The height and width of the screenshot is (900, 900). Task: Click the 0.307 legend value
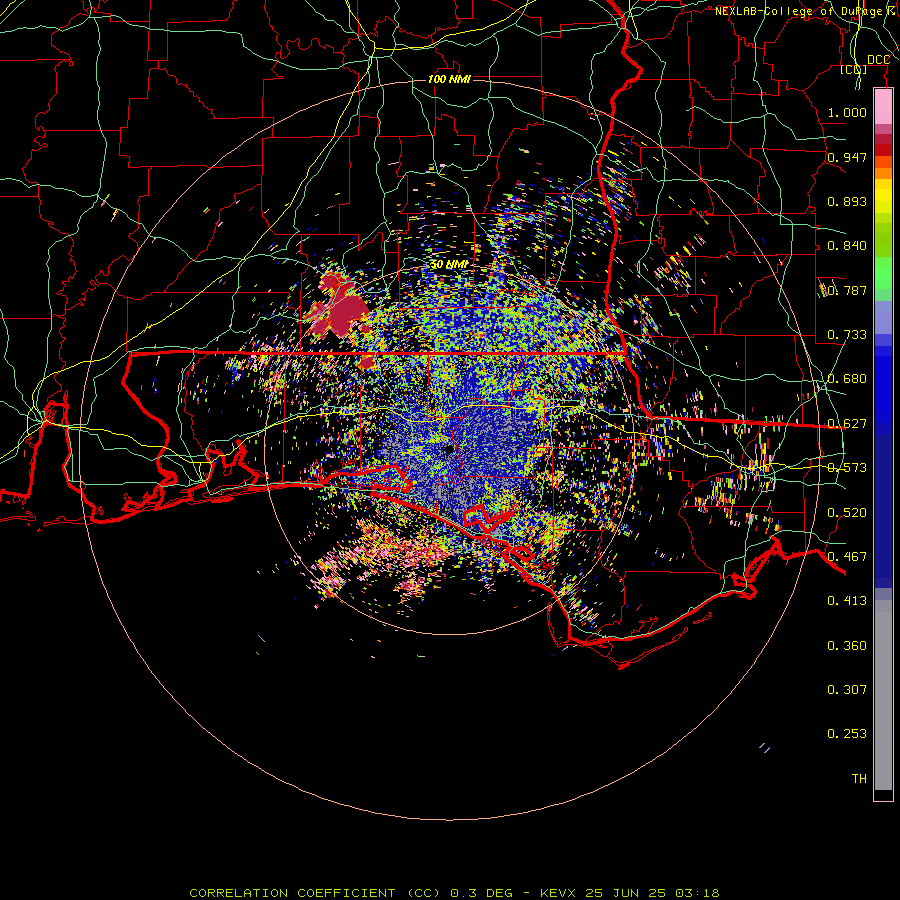pos(847,690)
